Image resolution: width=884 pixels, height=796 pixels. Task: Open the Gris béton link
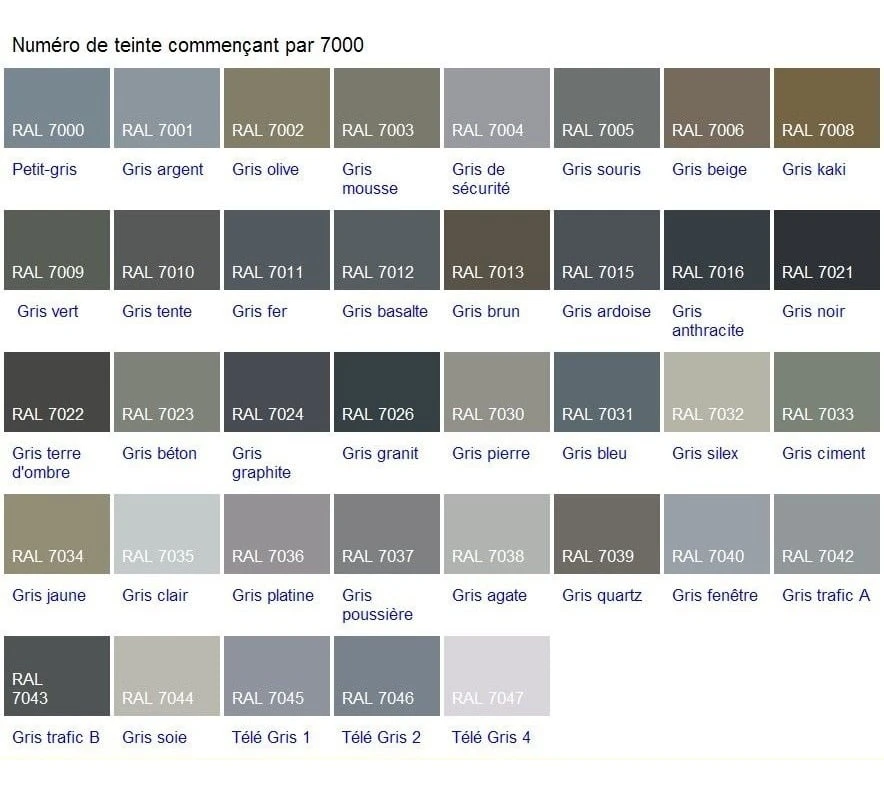click(160, 453)
